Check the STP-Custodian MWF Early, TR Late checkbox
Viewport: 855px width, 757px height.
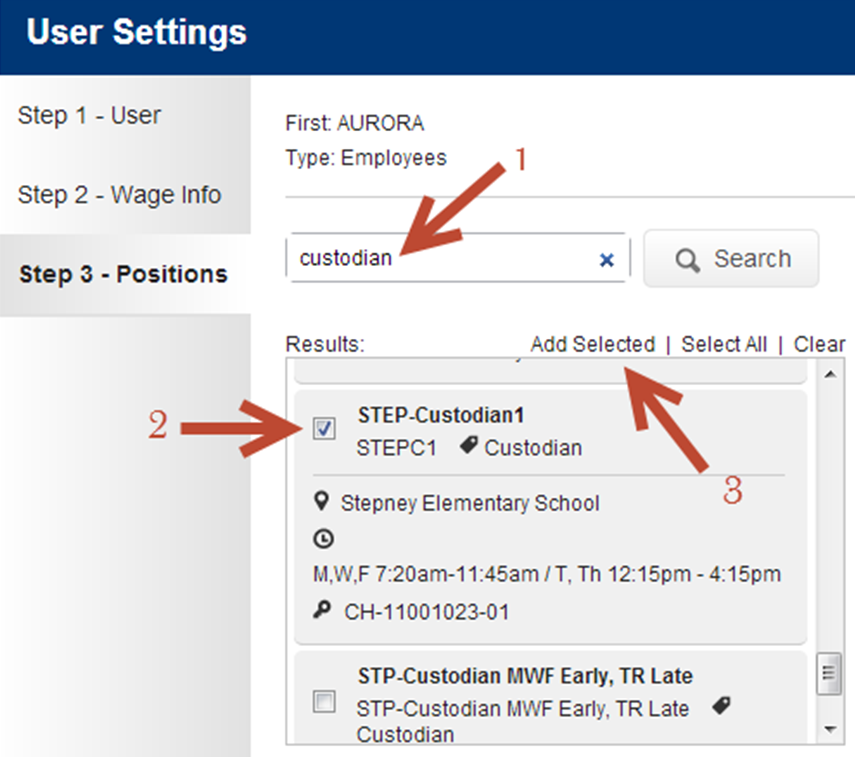tap(324, 701)
